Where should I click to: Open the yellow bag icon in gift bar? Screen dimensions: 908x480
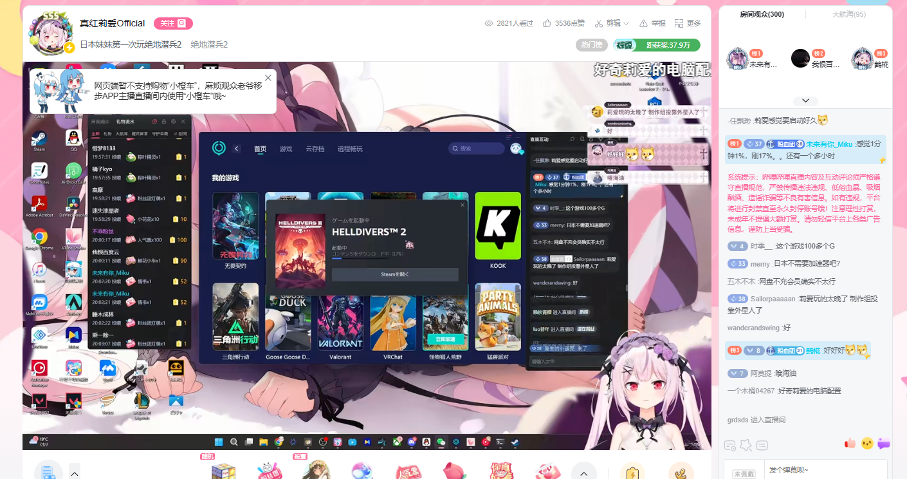click(682, 472)
